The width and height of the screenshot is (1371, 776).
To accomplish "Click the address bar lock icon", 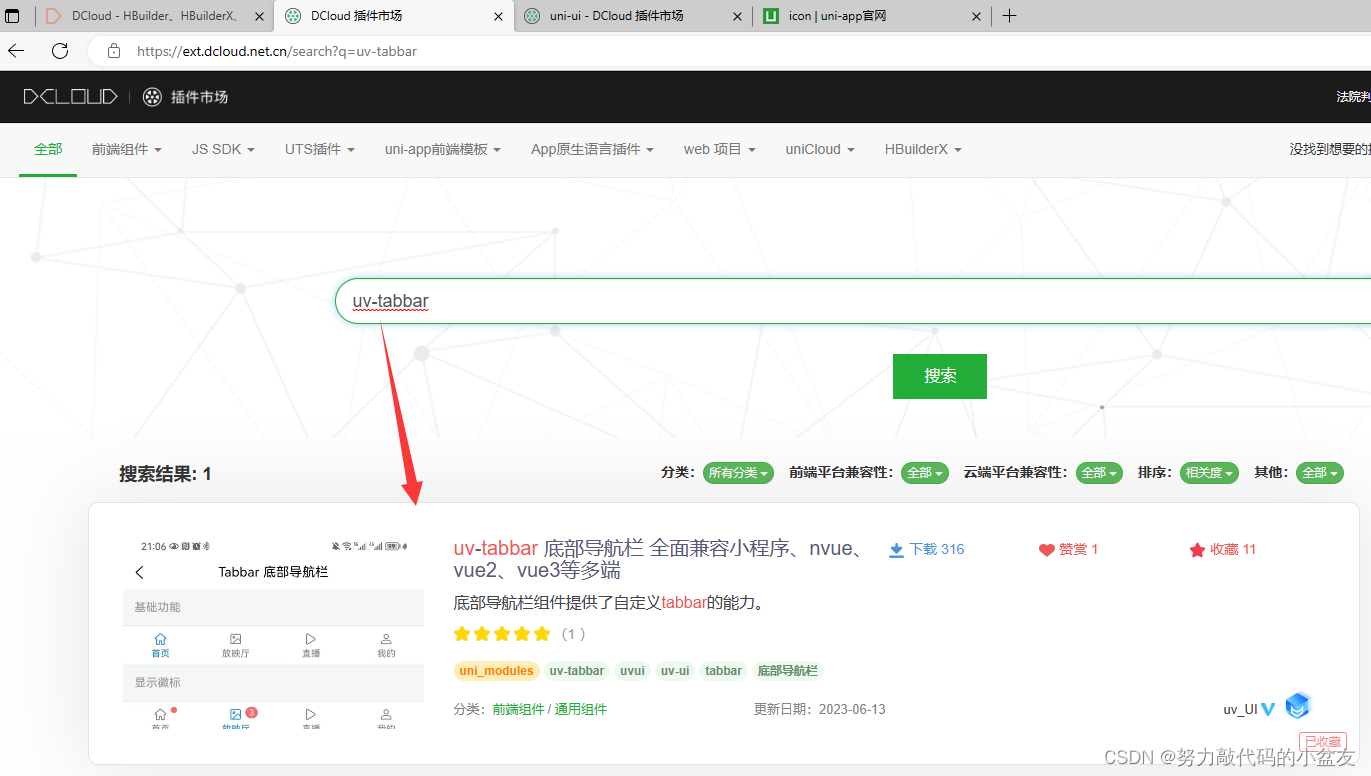I will 114,51.
